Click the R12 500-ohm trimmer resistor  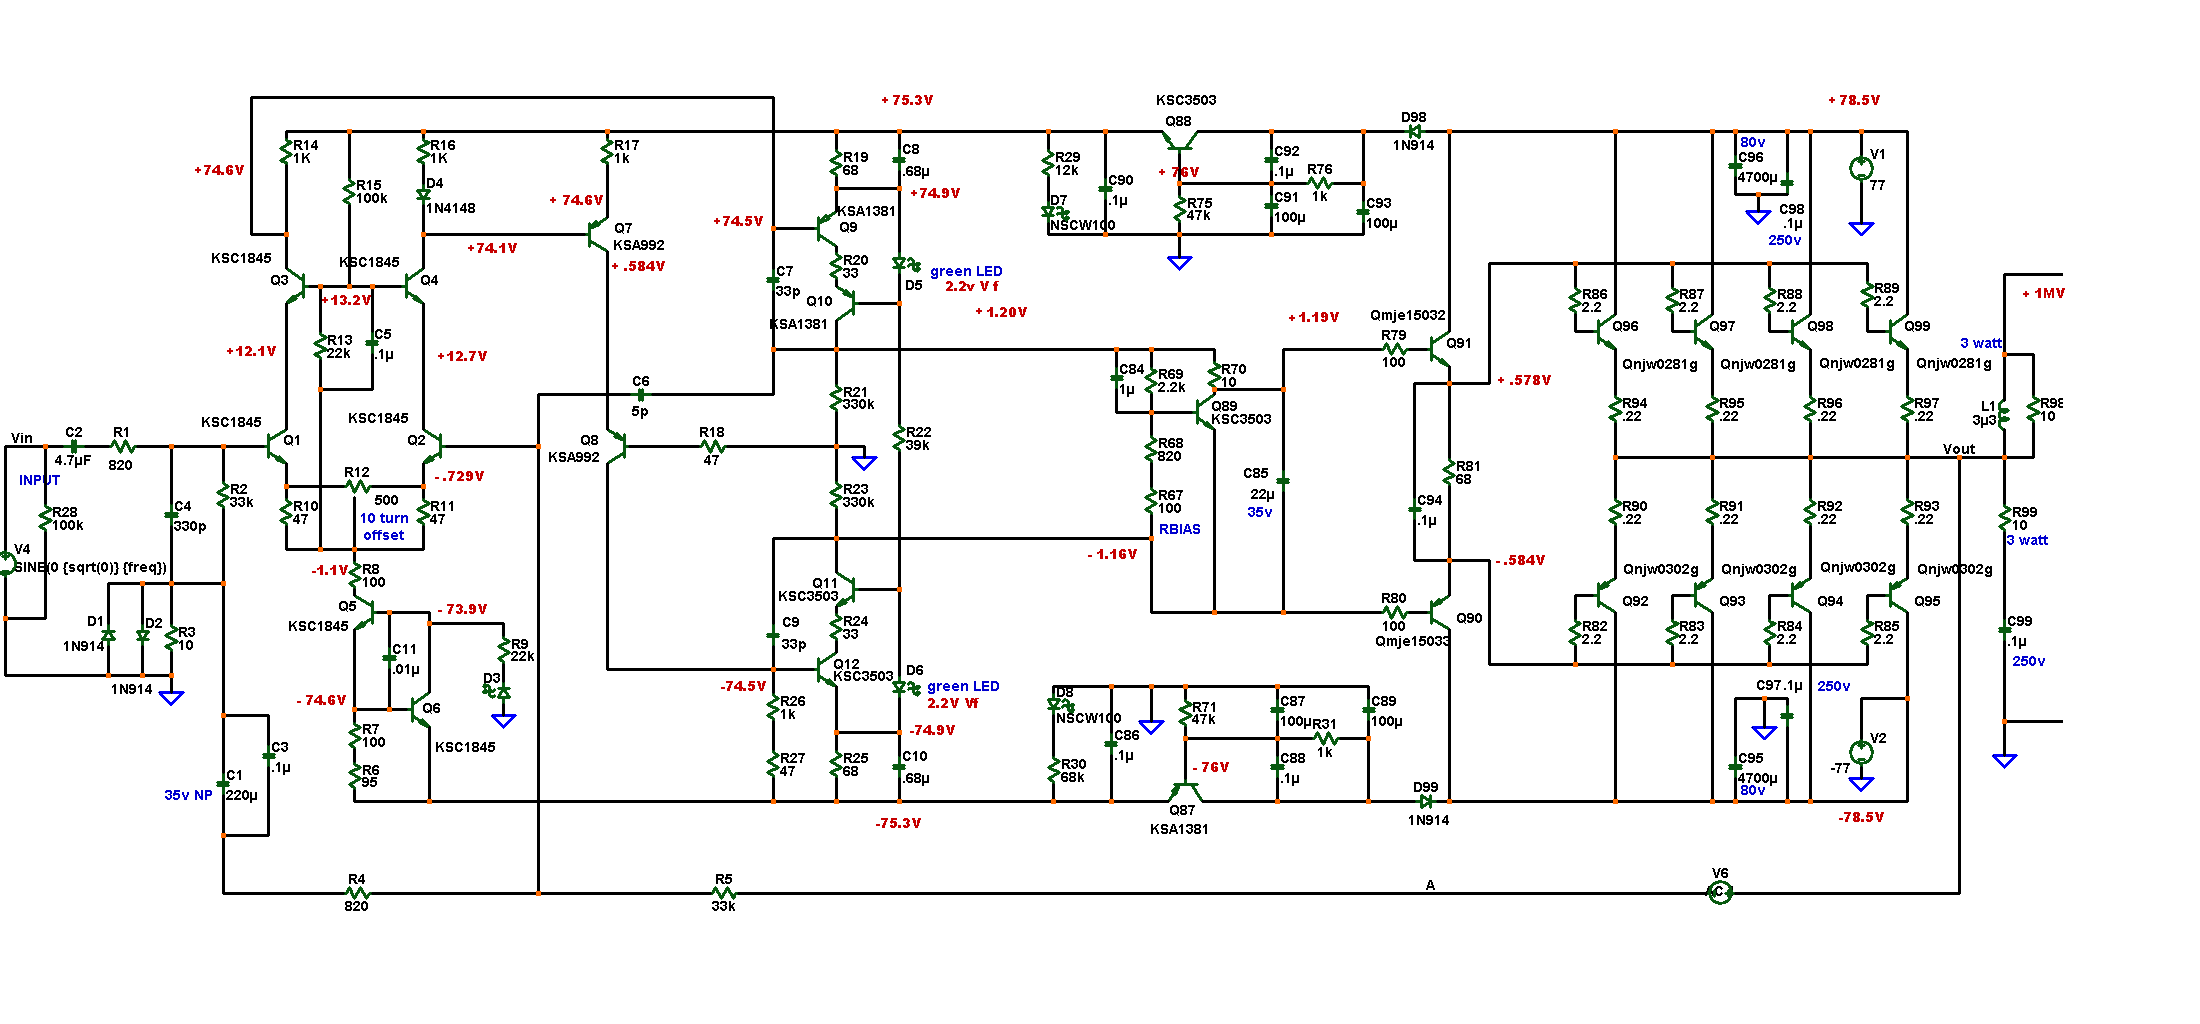[358, 487]
